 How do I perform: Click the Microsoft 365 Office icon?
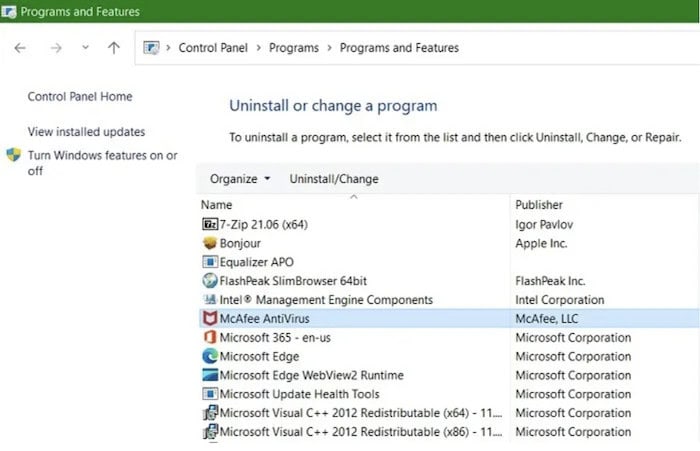point(210,337)
